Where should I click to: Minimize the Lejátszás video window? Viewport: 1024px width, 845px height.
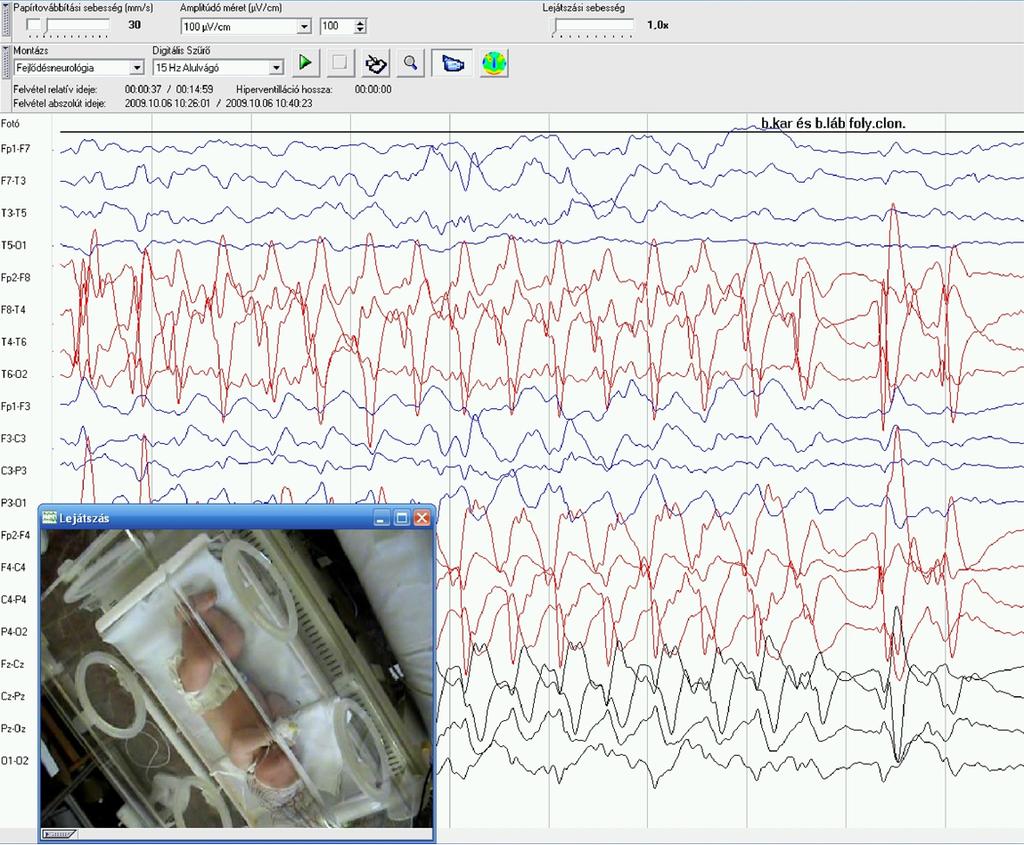coord(382,518)
